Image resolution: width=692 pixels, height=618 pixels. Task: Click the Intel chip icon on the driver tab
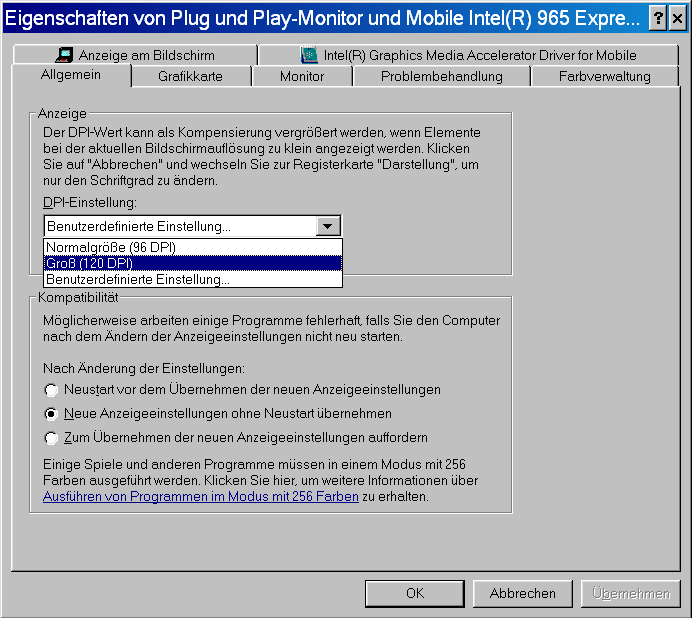309,55
